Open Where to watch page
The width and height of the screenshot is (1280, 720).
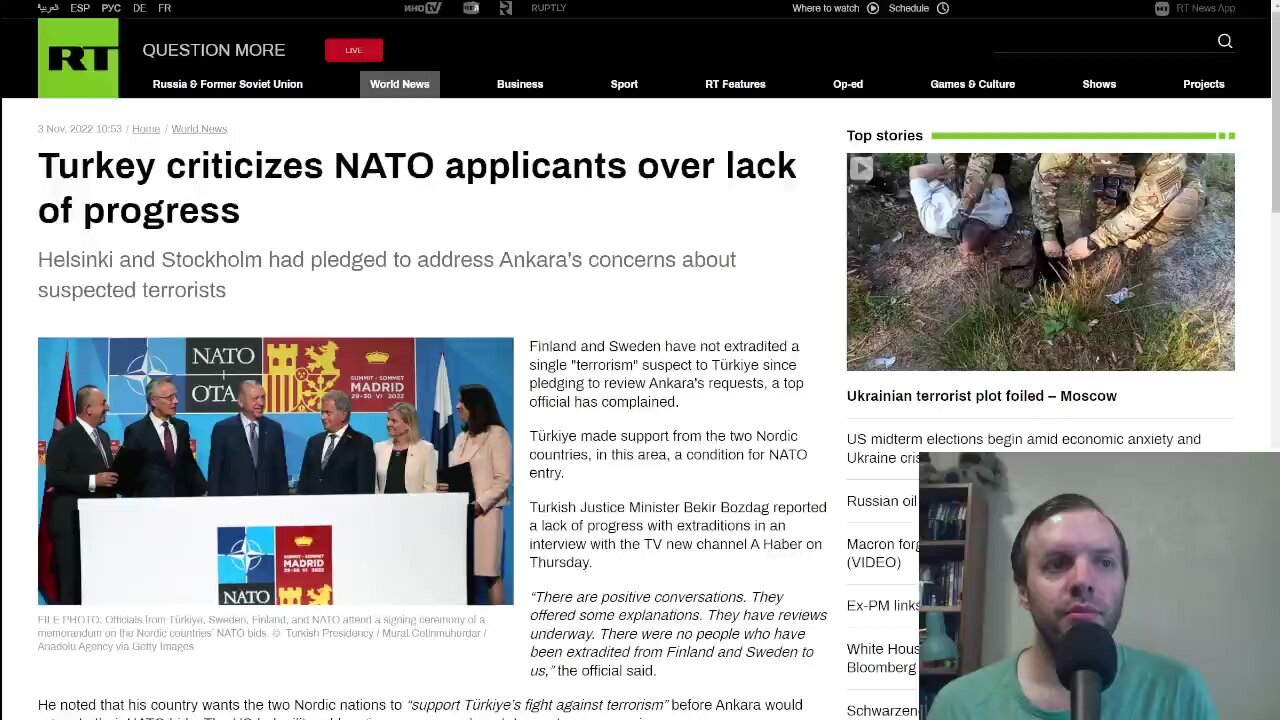(825, 8)
